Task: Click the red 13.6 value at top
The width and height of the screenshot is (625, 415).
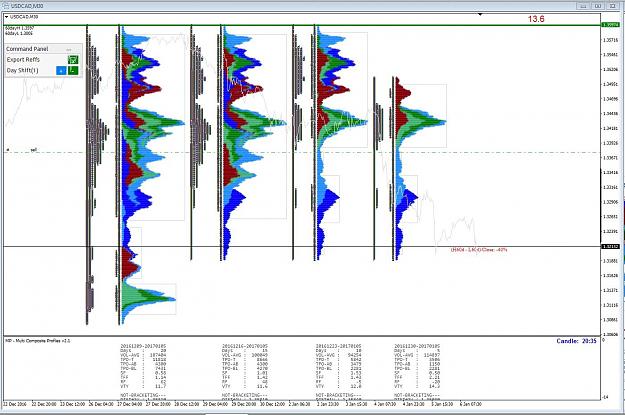Action: point(536,19)
